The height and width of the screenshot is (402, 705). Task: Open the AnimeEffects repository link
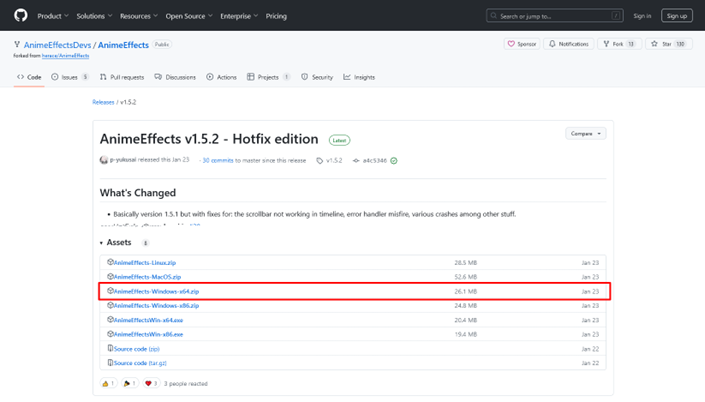(x=123, y=45)
